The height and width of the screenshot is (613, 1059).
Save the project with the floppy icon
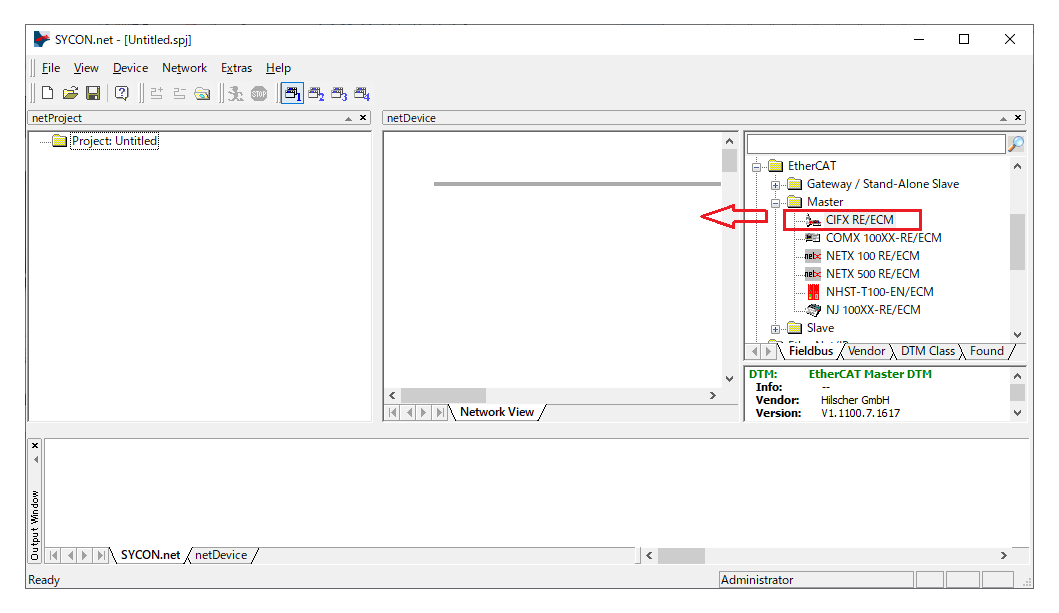point(92,93)
